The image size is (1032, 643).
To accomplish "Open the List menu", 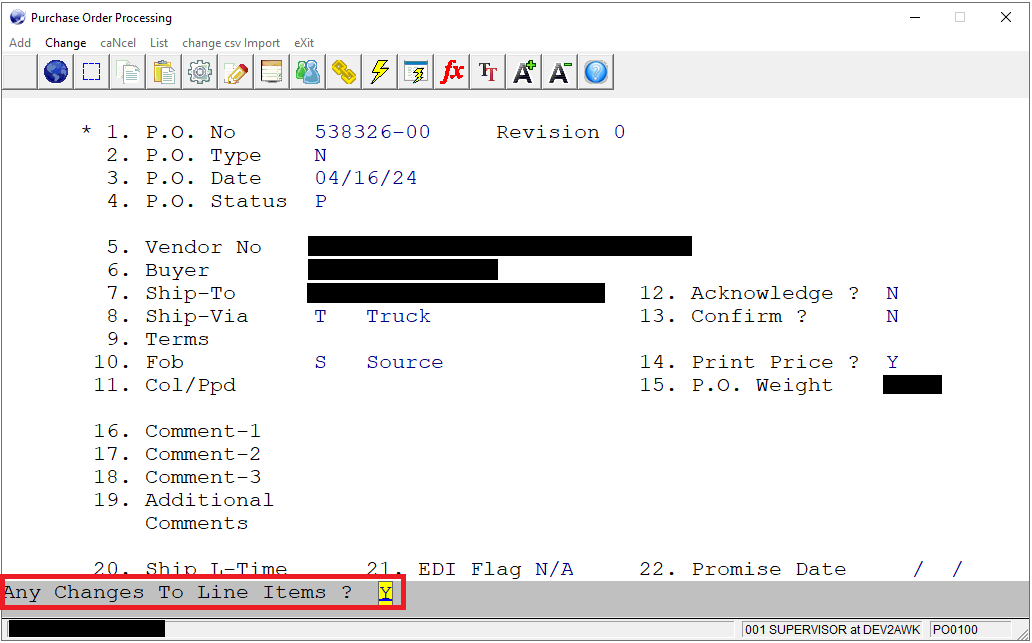I will 159,43.
